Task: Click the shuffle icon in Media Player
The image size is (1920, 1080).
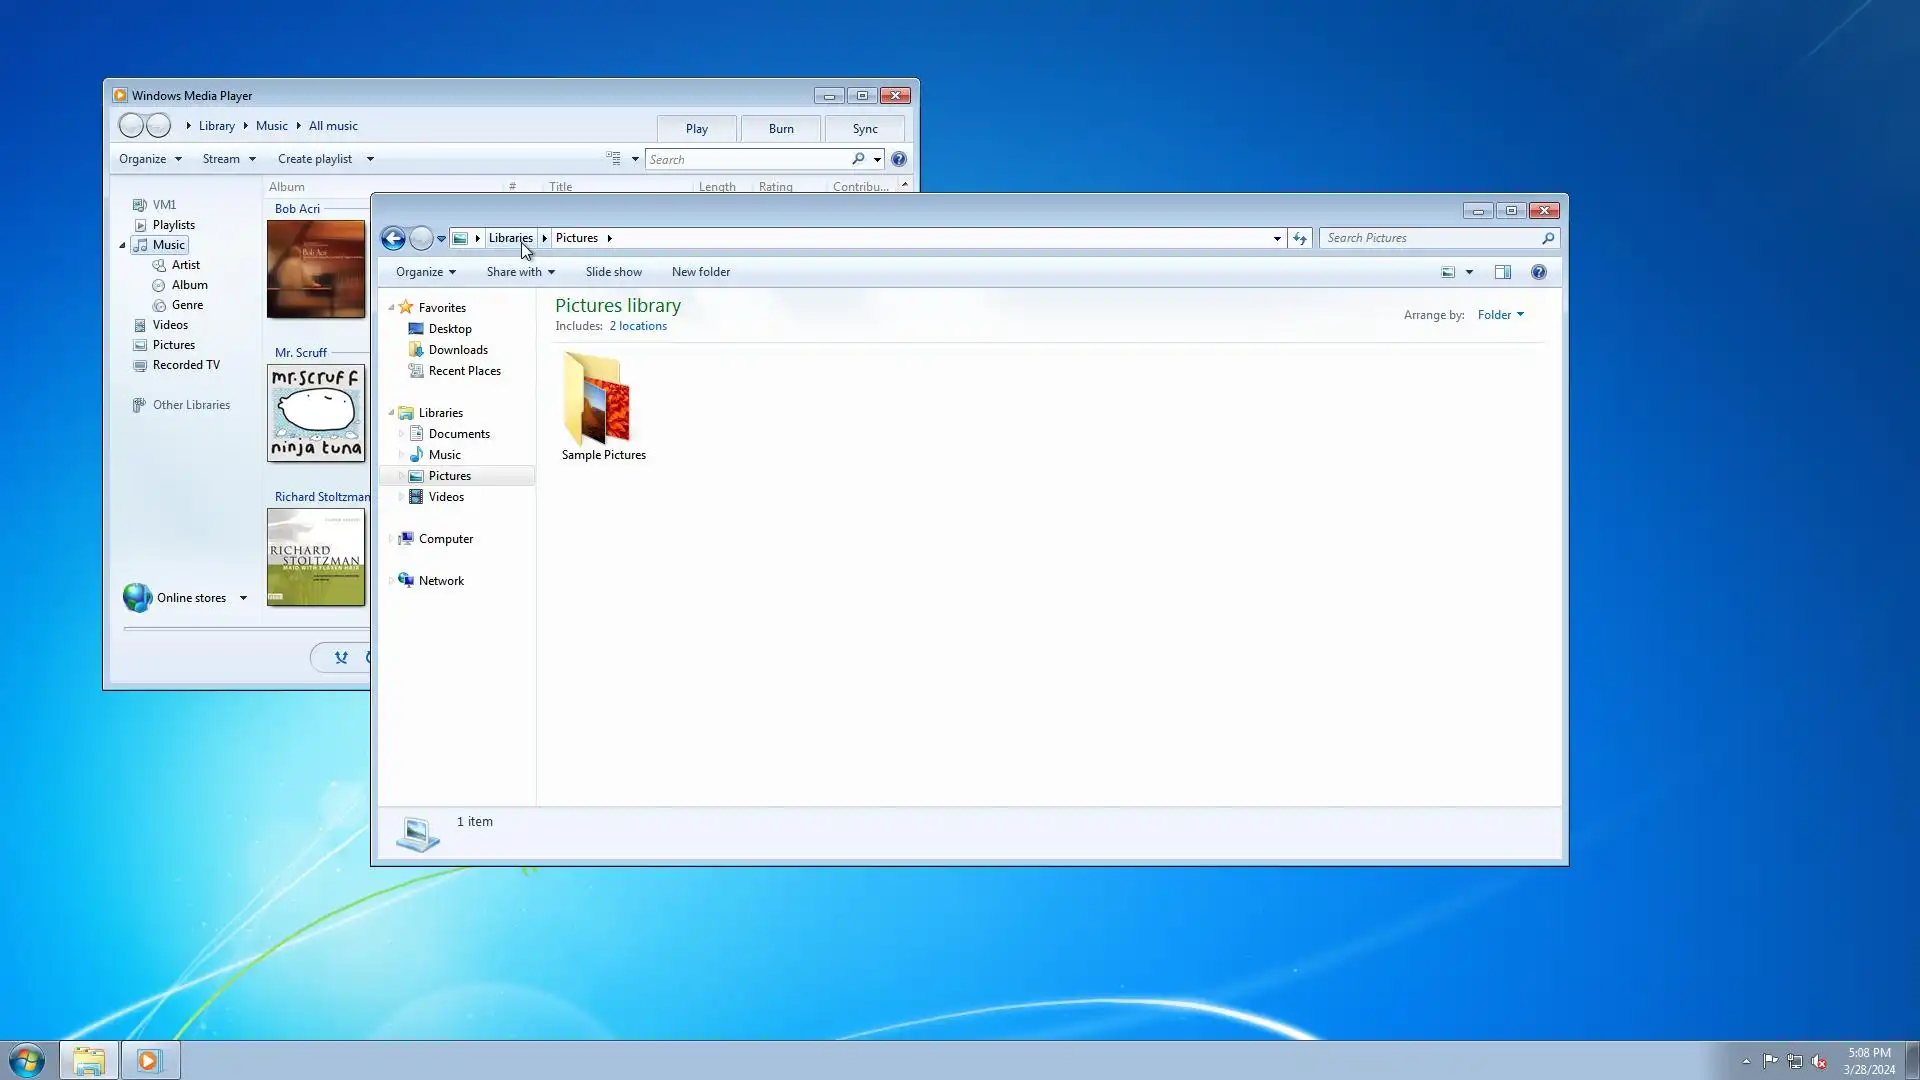Action: click(x=341, y=657)
